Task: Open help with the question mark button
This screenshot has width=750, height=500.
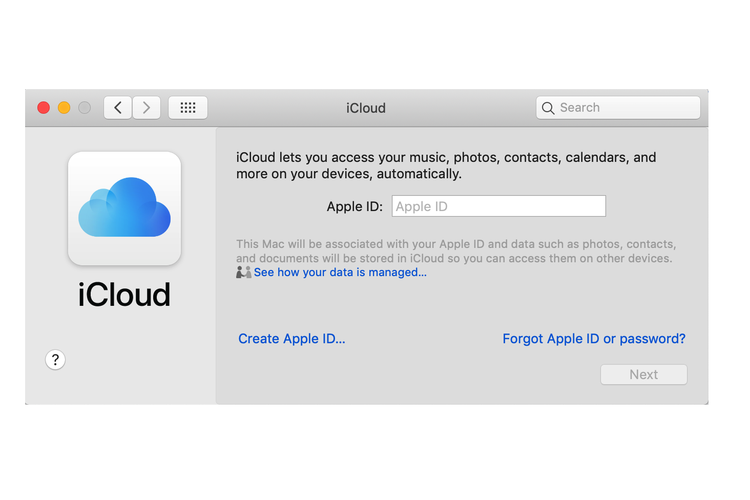Action: tap(56, 360)
